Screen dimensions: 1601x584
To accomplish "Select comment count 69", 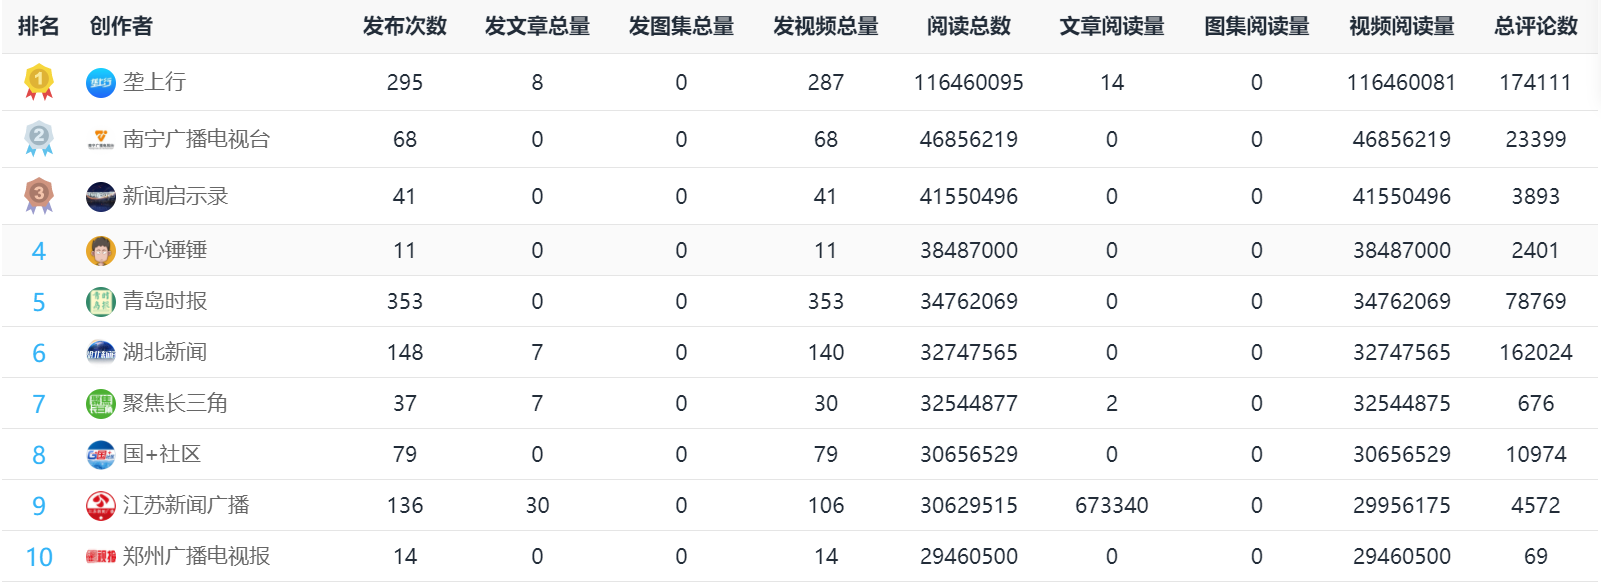I will (1536, 556).
